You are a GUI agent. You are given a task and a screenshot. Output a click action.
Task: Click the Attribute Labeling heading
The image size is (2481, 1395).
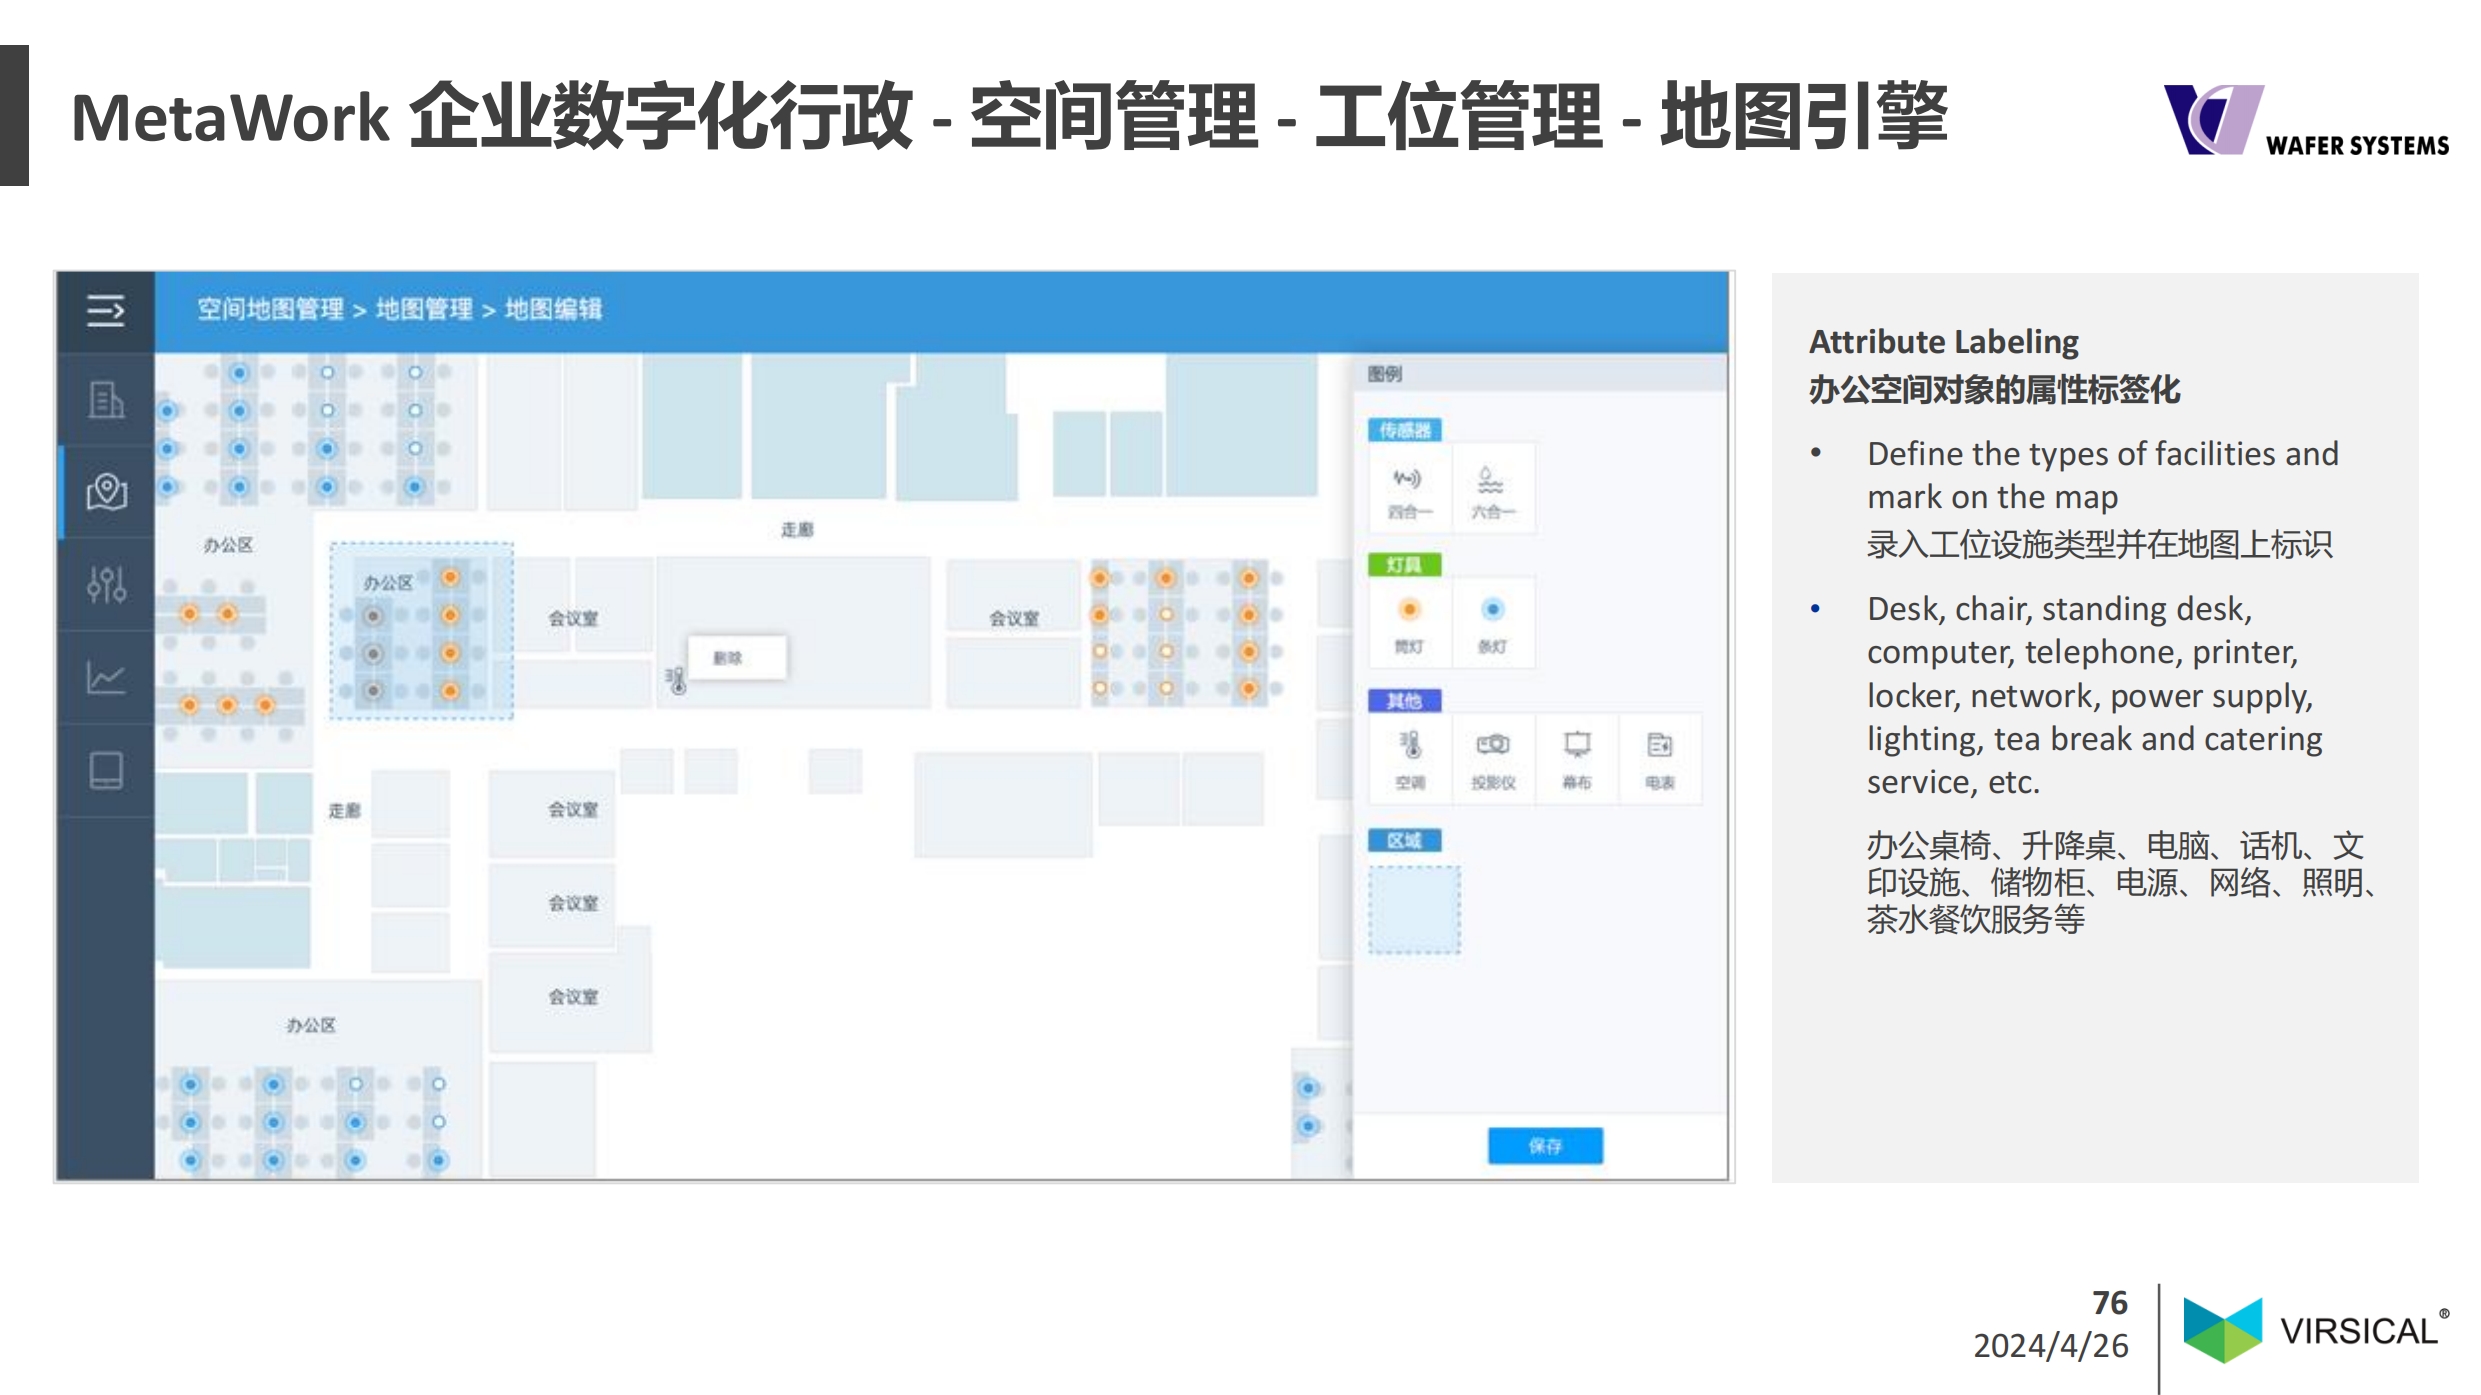pos(1944,342)
